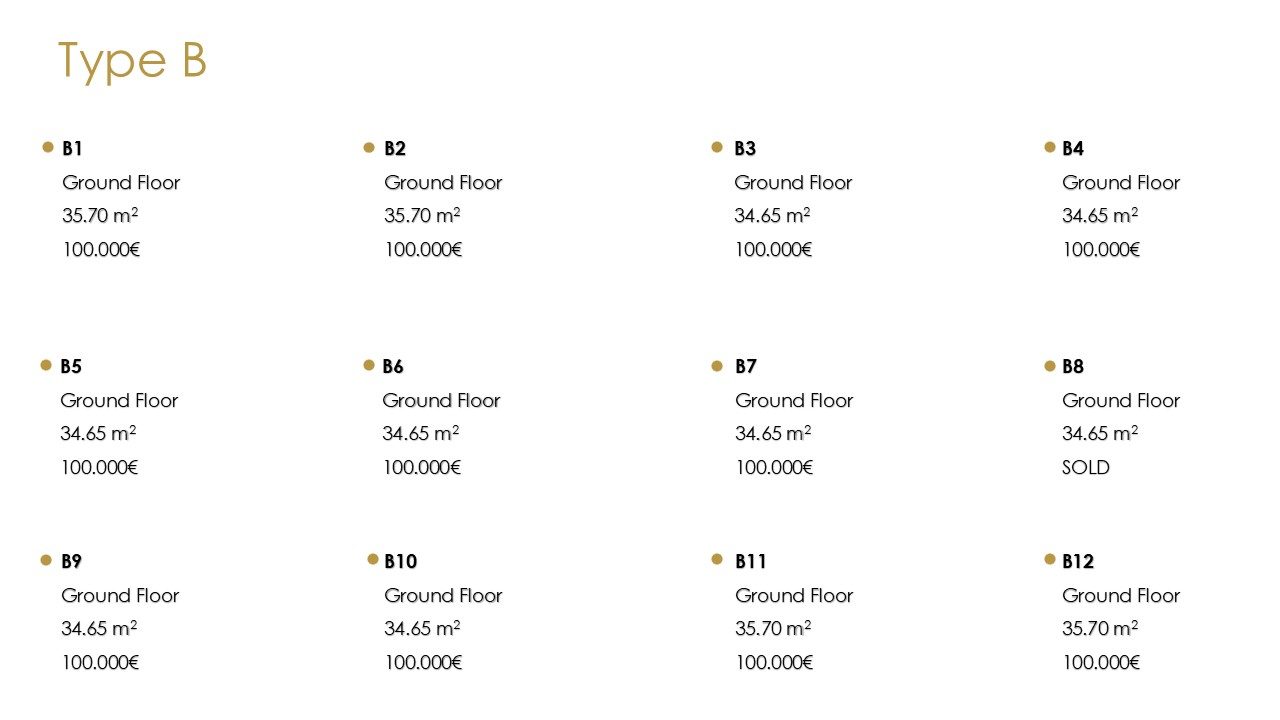Click the 100.000€ price under B12

click(x=1101, y=663)
